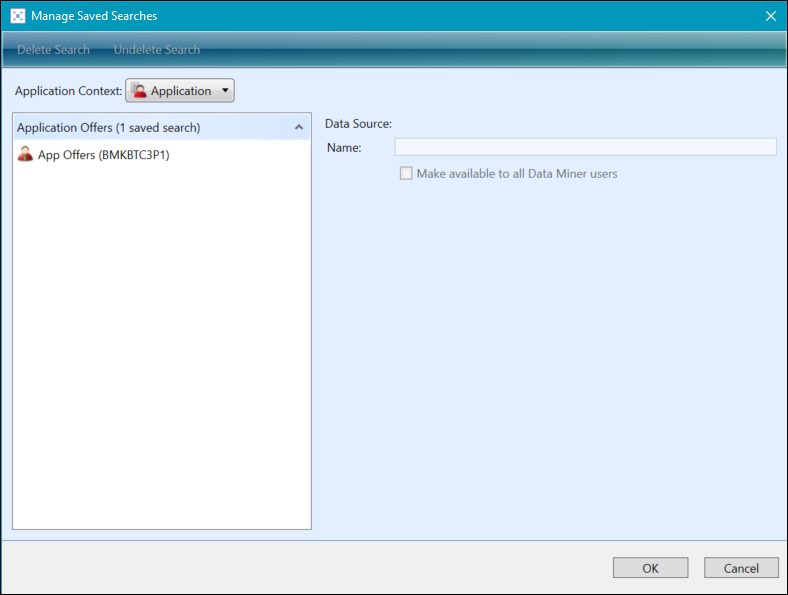The image size is (788, 595).
Task: Close the Manage Saved Searches dialog
Action: click(x=771, y=16)
